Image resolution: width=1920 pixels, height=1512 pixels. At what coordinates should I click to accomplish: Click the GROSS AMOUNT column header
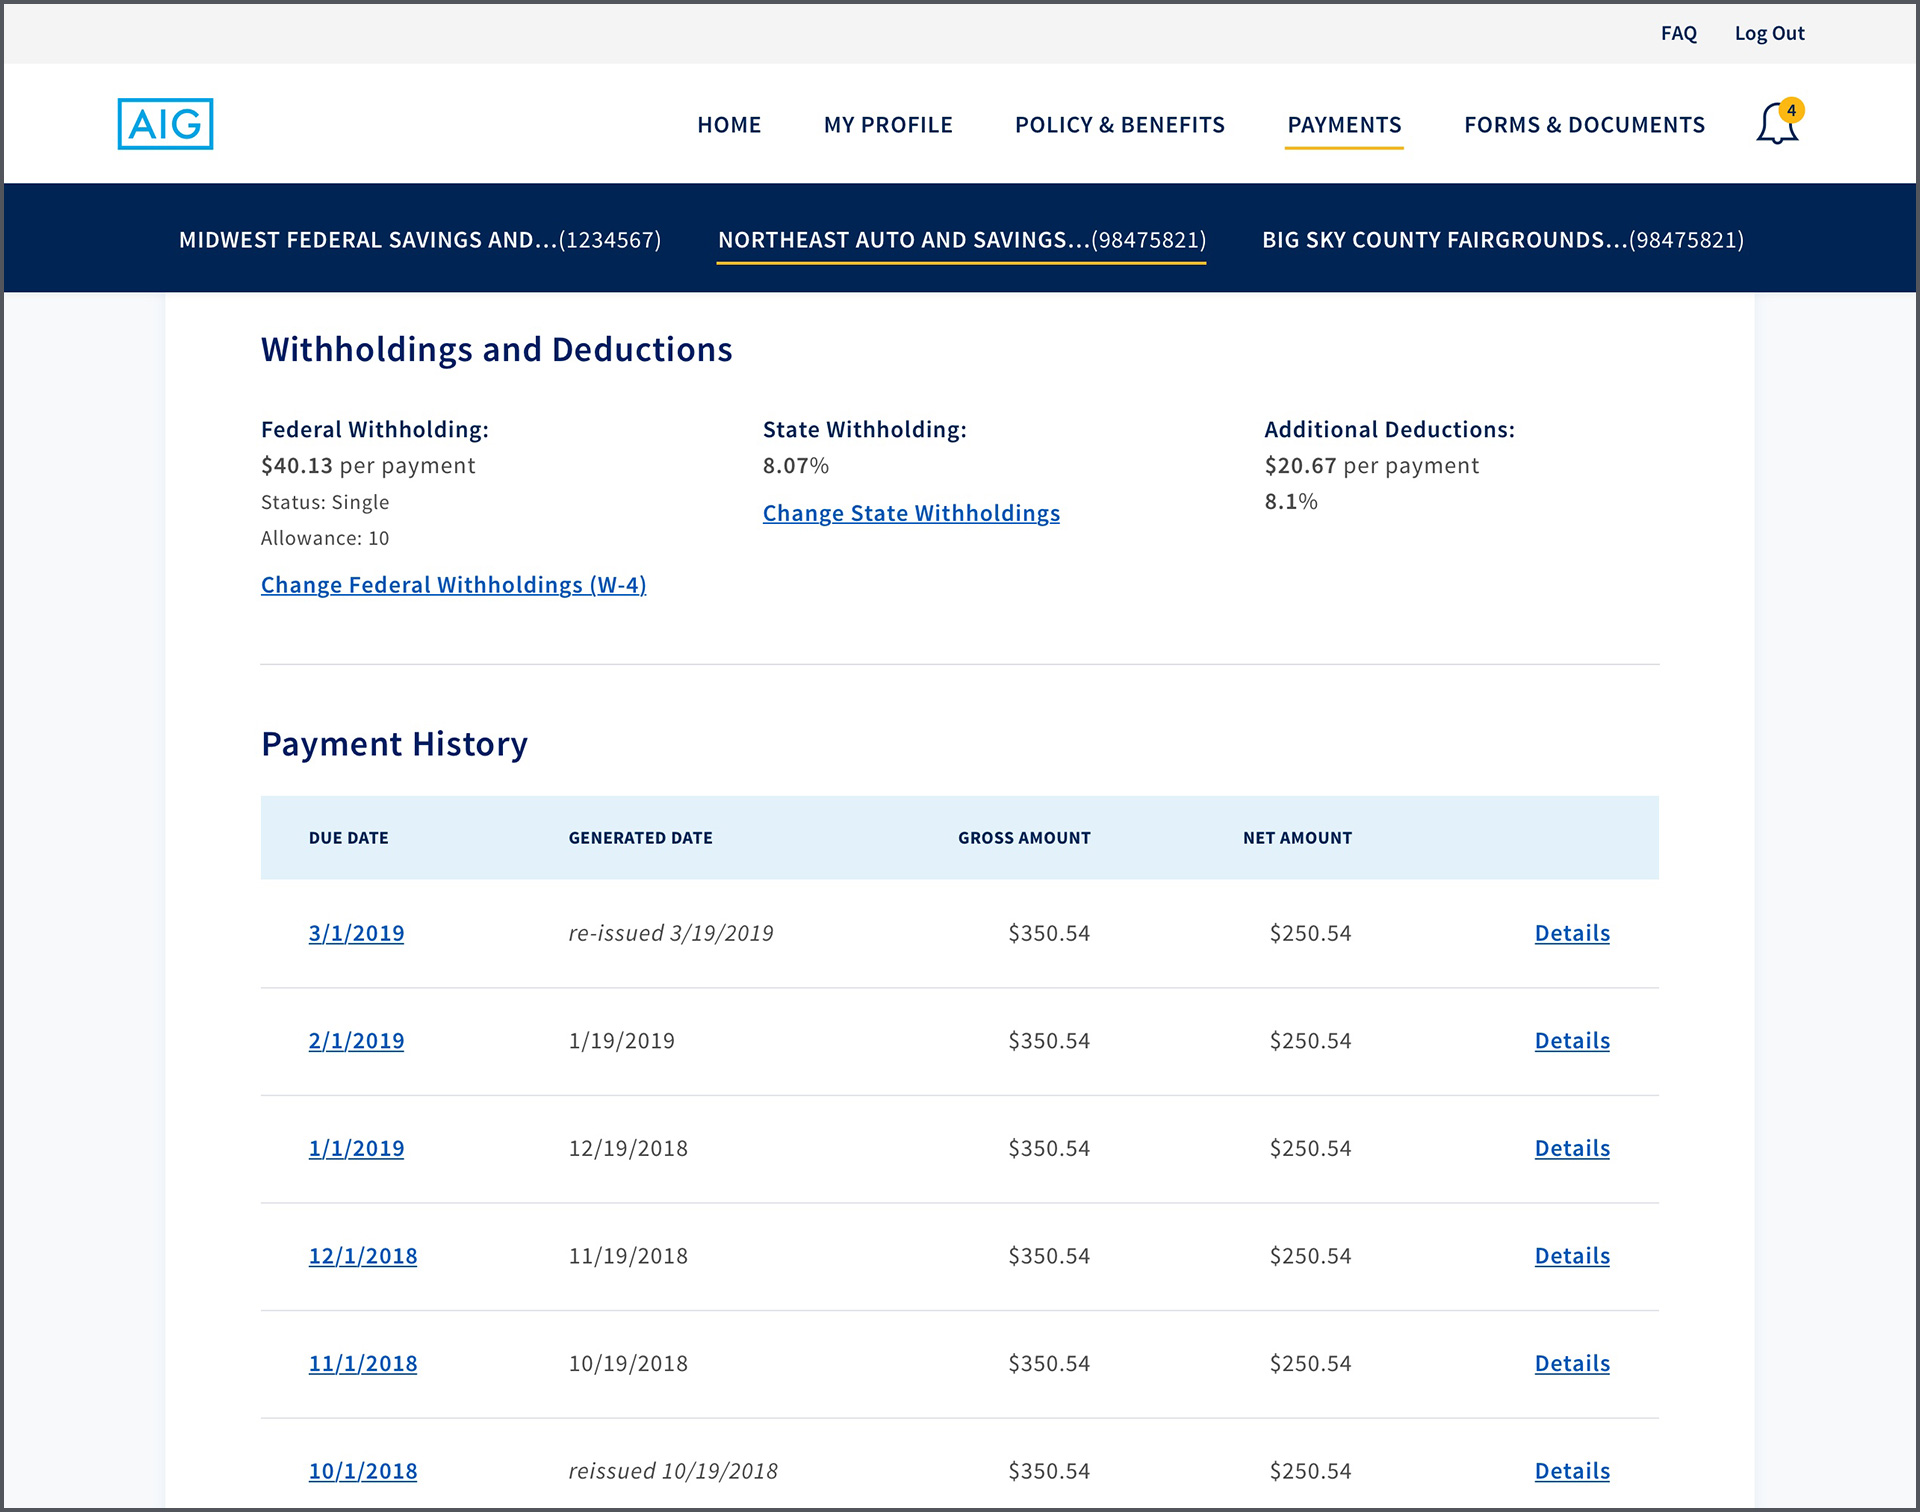1024,838
